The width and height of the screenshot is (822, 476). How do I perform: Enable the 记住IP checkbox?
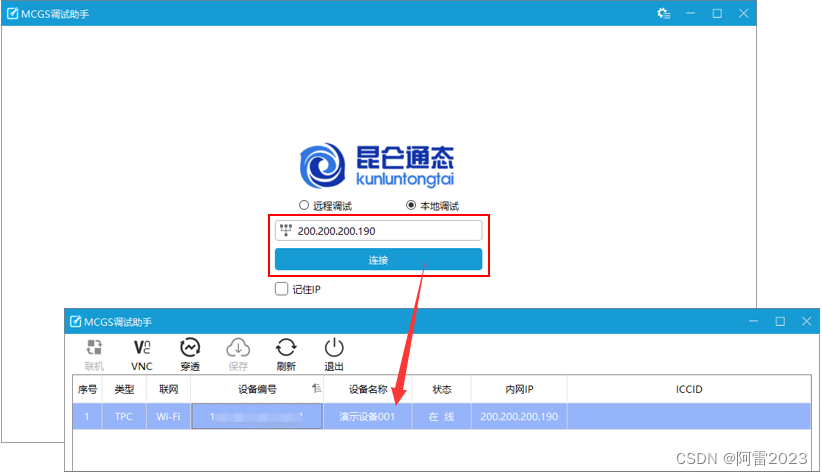[x=282, y=289]
